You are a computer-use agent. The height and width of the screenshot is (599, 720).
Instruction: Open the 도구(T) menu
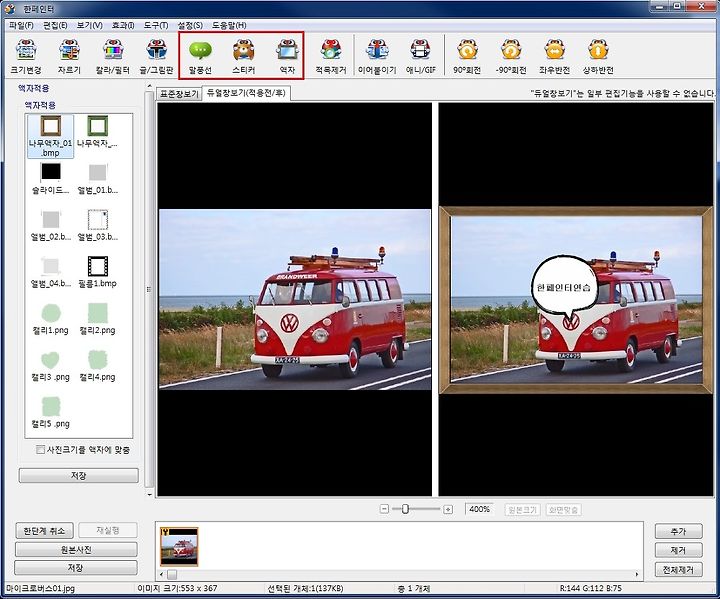156,25
